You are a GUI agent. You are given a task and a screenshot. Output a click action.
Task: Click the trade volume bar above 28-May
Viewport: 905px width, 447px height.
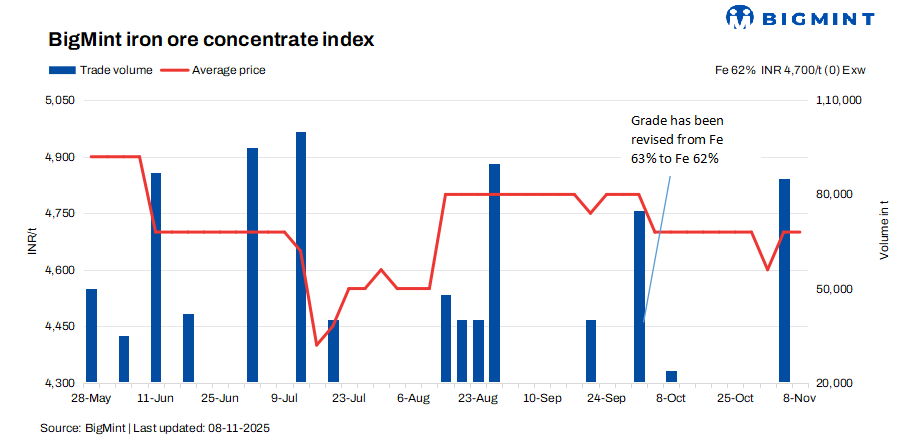(x=92, y=335)
